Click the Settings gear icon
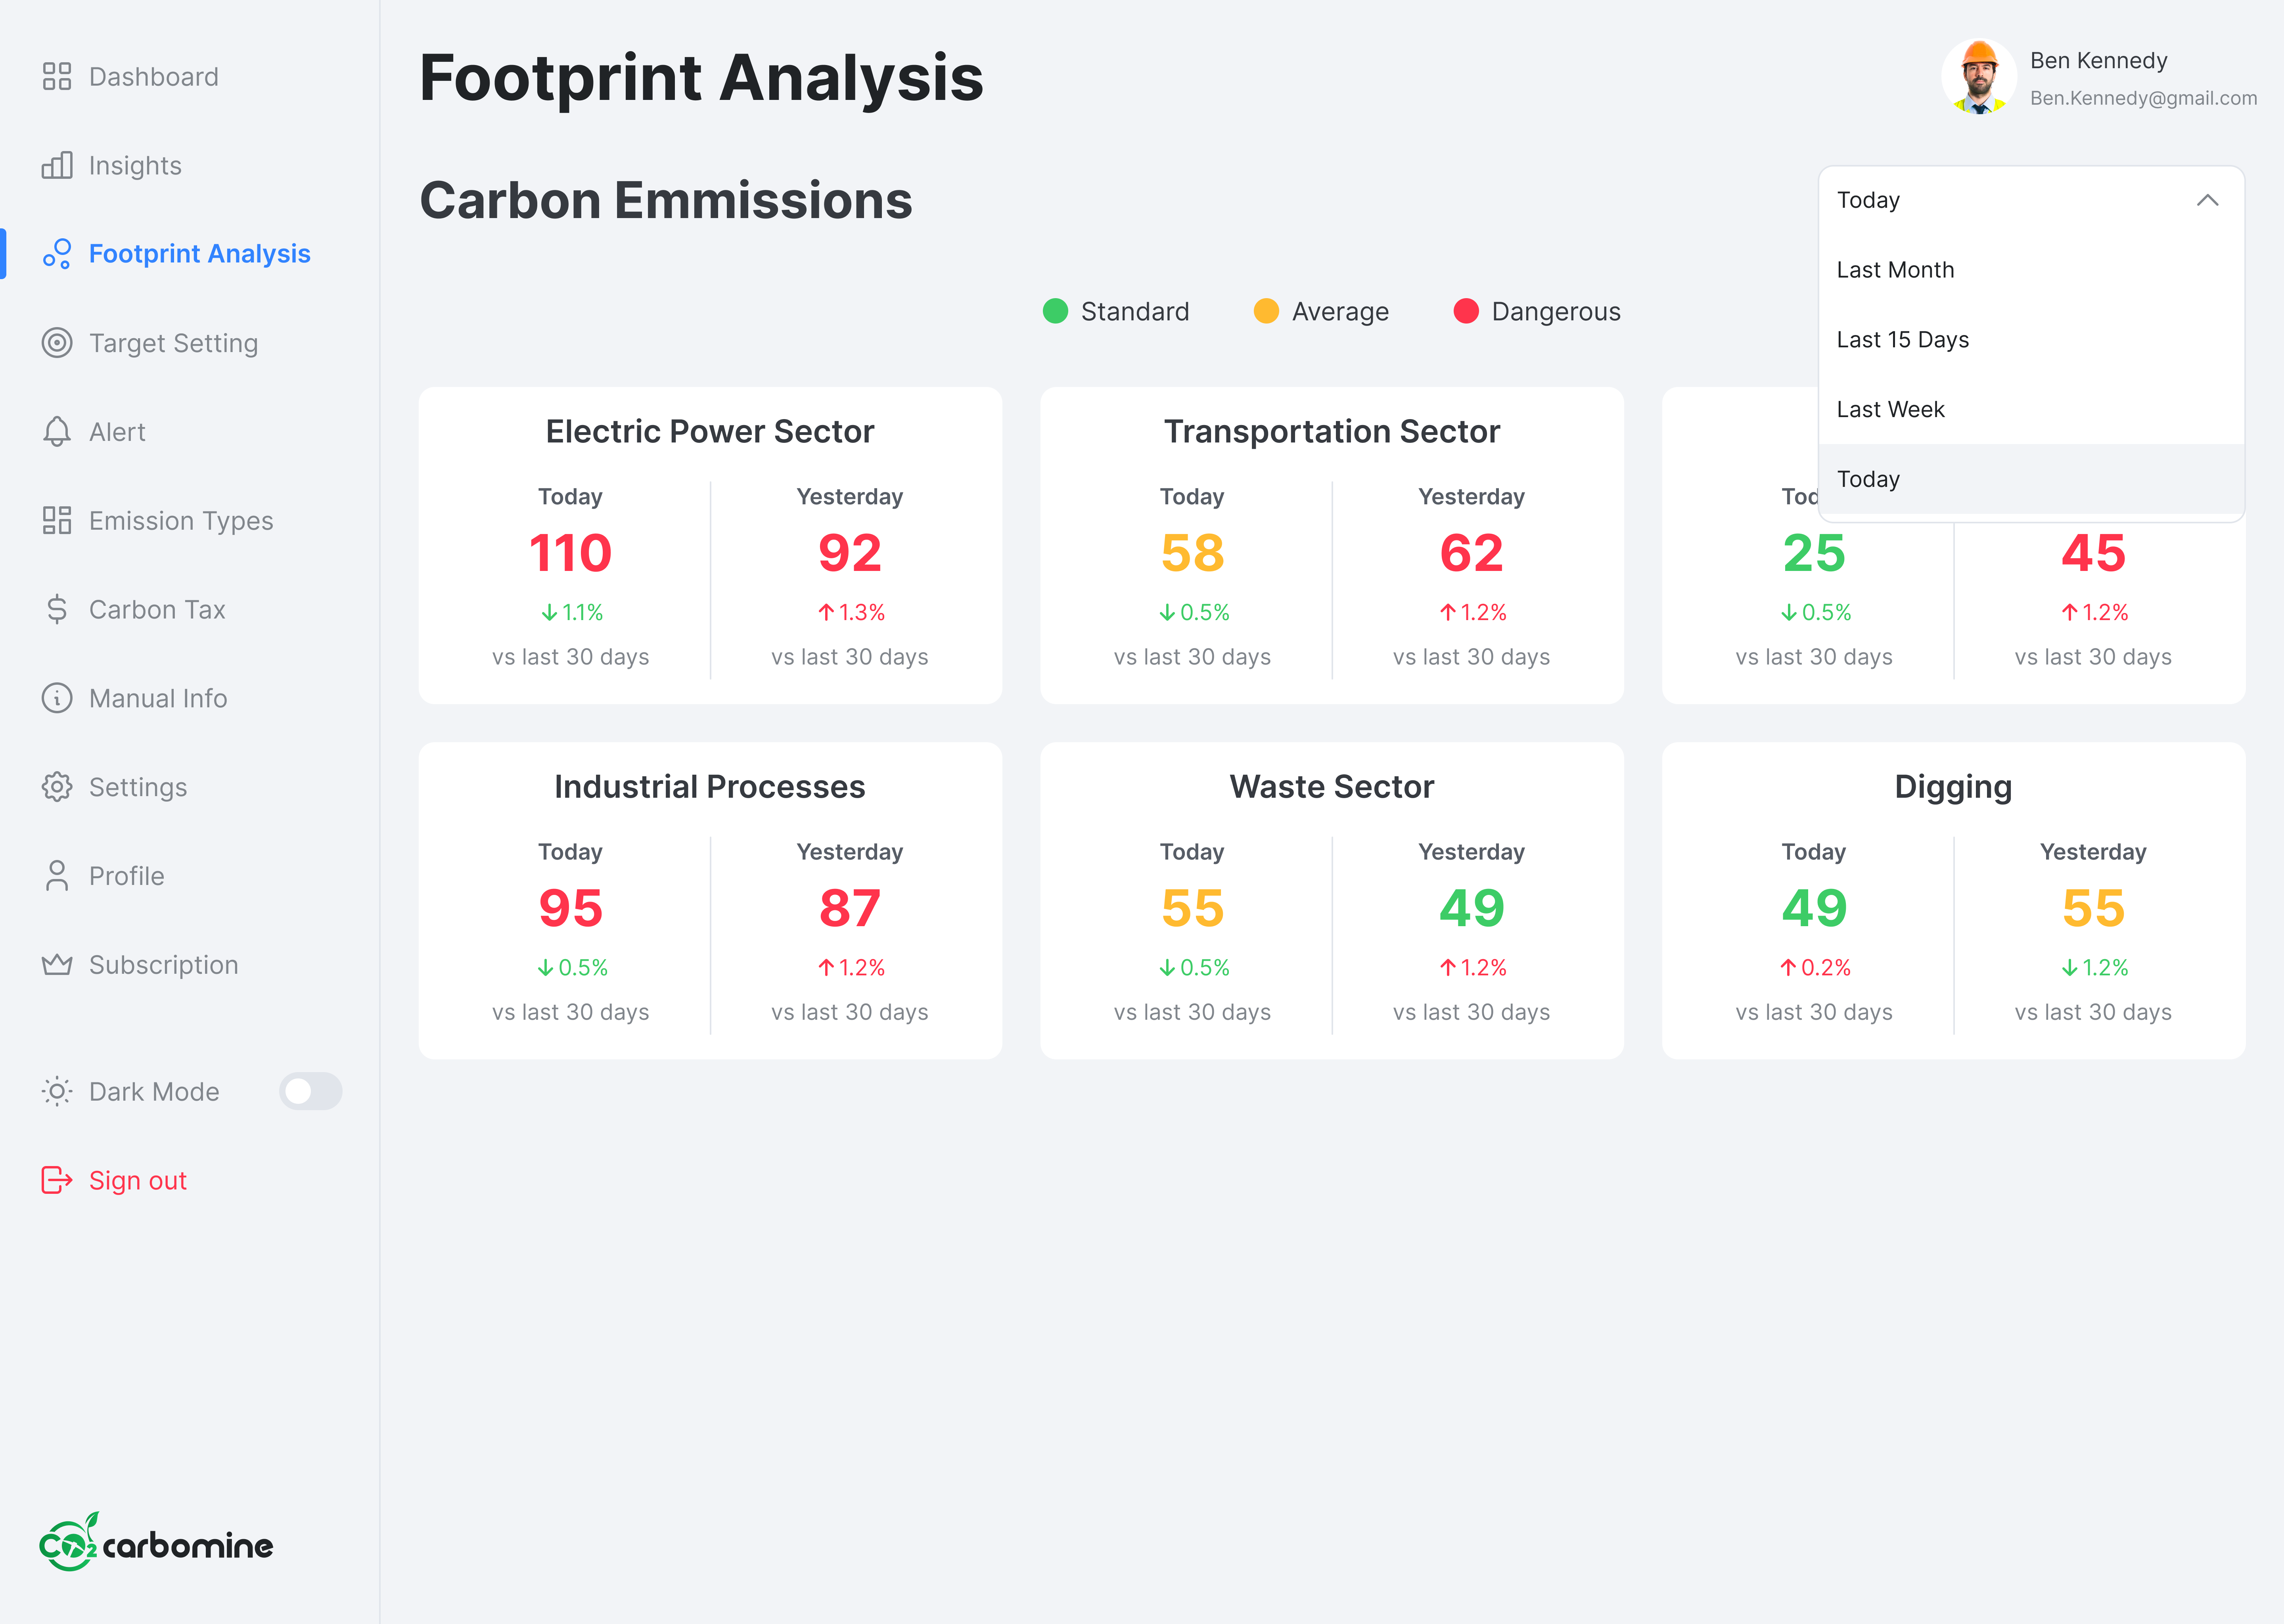This screenshot has height=1624, width=2284. point(57,787)
